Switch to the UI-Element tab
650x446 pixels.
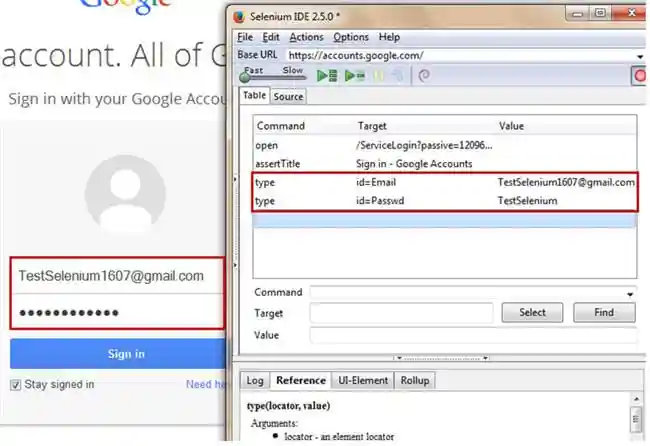[363, 381]
